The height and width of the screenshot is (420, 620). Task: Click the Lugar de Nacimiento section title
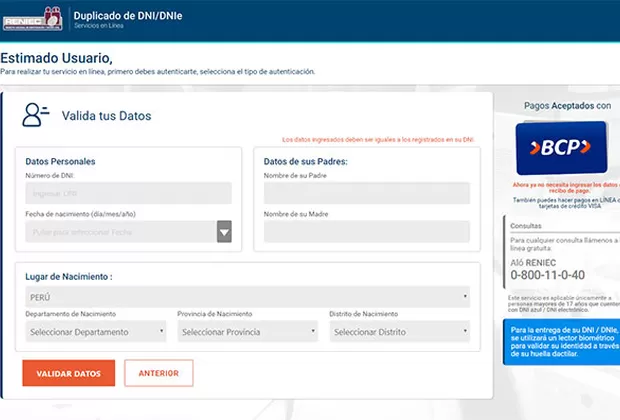(x=69, y=276)
